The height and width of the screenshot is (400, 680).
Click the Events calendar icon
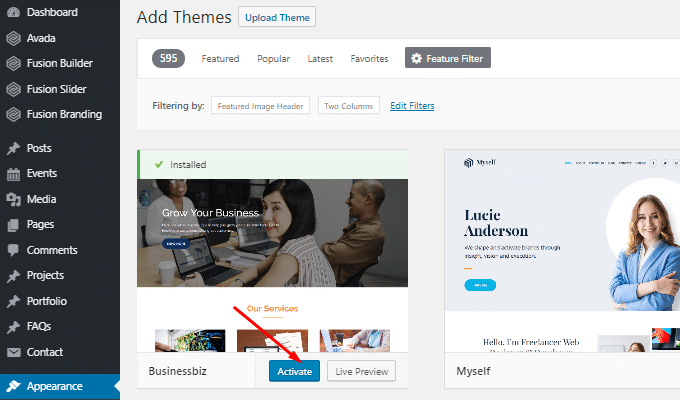(x=13, y=174)
